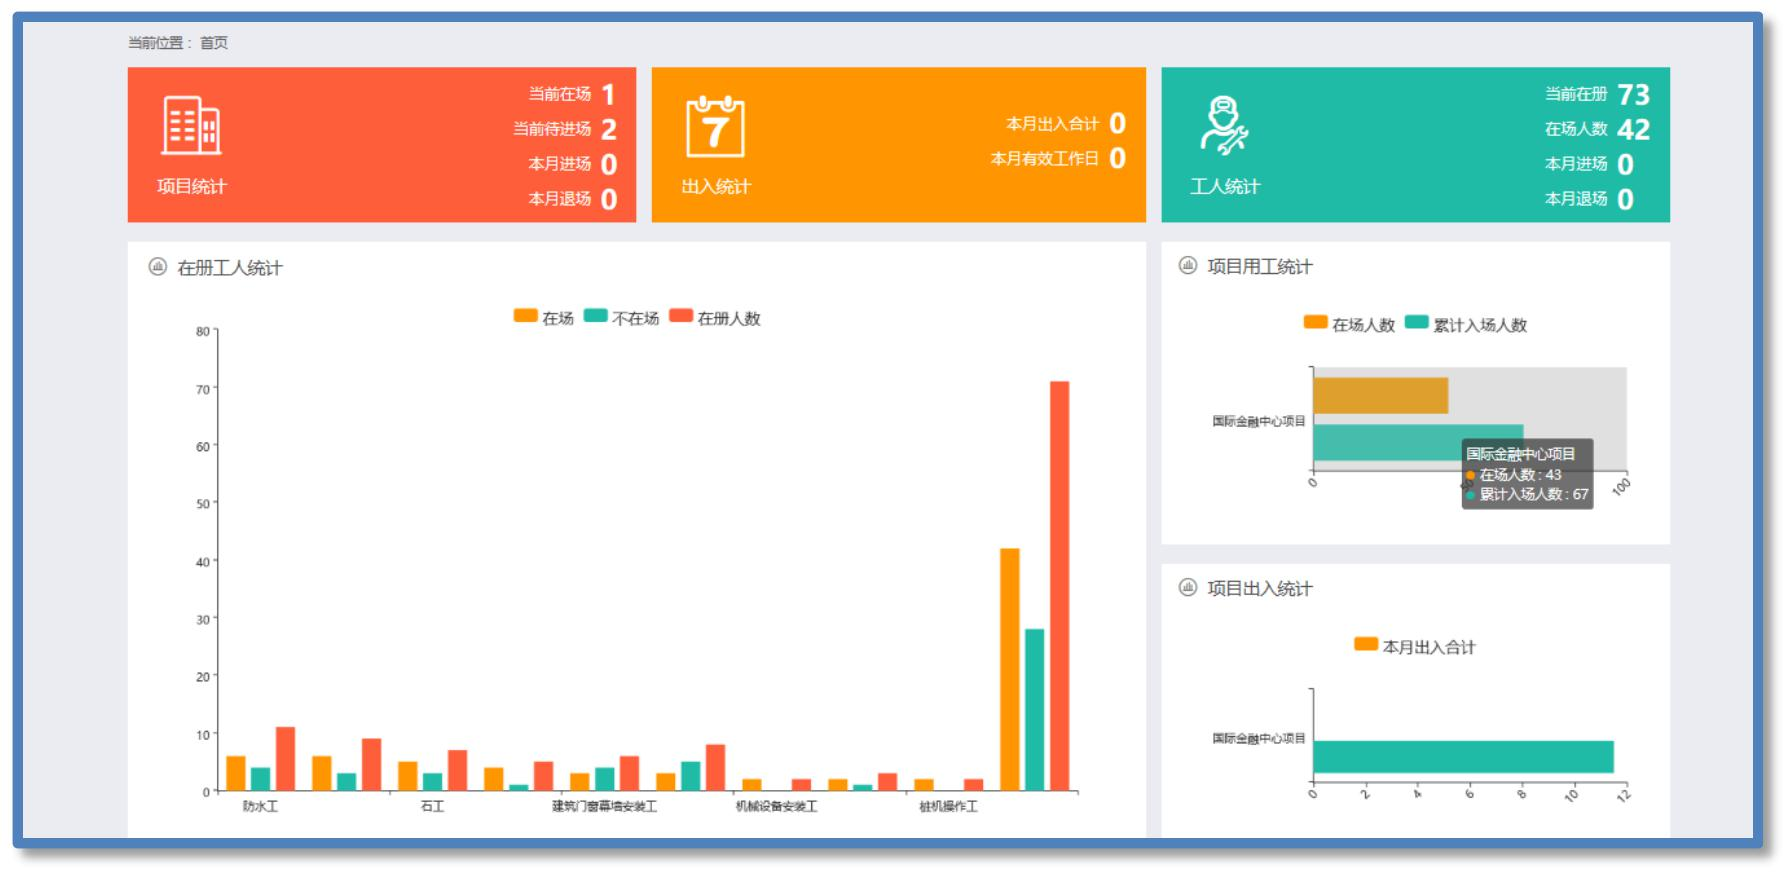Image resolution: width=1791 pixels, height=877 pixels.
Task: Toggle the 本月出入合计 legend series
Action: [1414, 646]
